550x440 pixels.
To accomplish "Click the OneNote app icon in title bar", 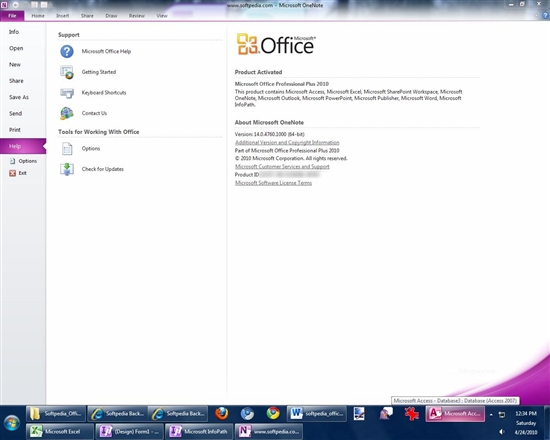I will coord(4,5).
